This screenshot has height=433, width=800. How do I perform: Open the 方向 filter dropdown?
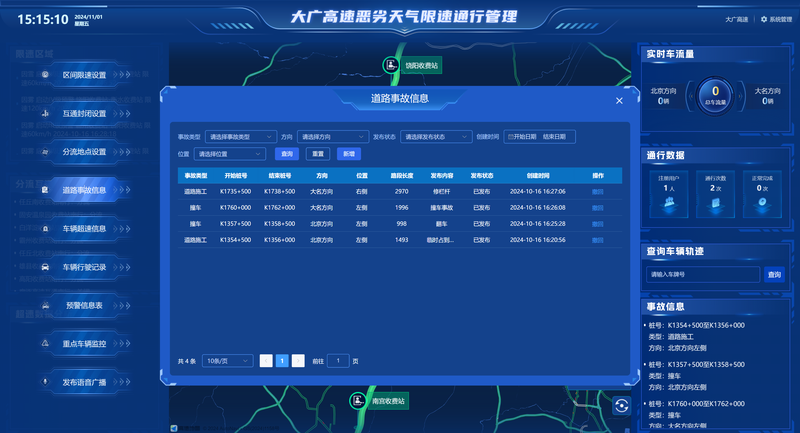point(333,137)
